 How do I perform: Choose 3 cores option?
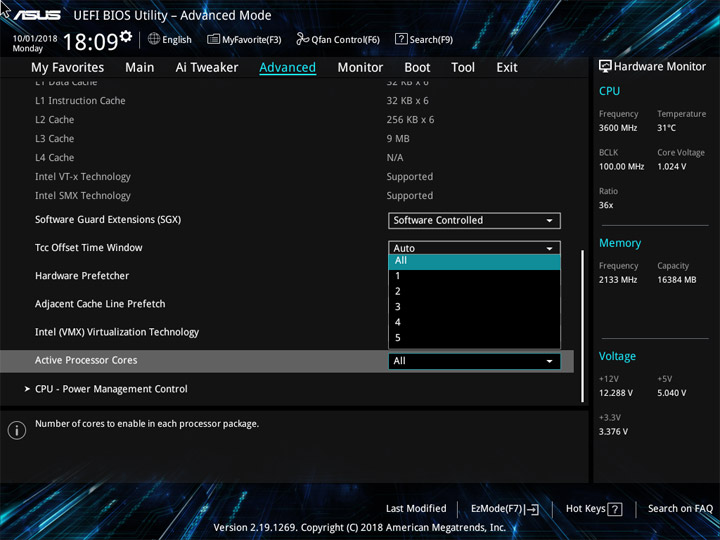474,307
